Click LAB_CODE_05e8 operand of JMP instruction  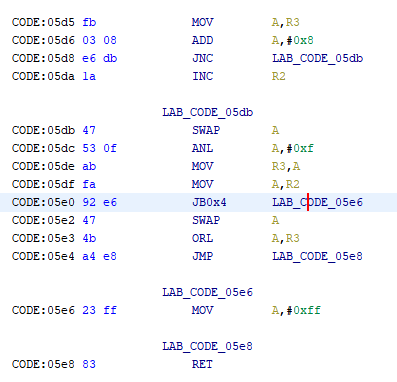(317, 256)
